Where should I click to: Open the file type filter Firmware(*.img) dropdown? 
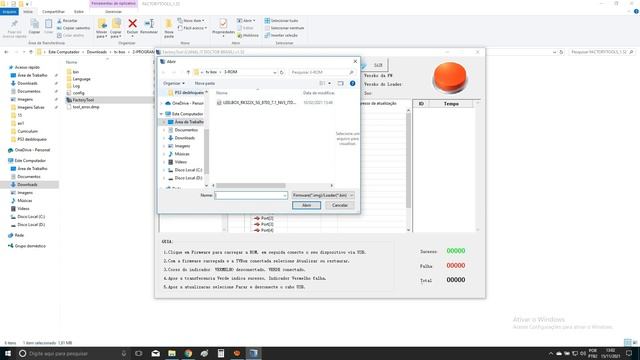pyautogui.click(x=322, y=196)
